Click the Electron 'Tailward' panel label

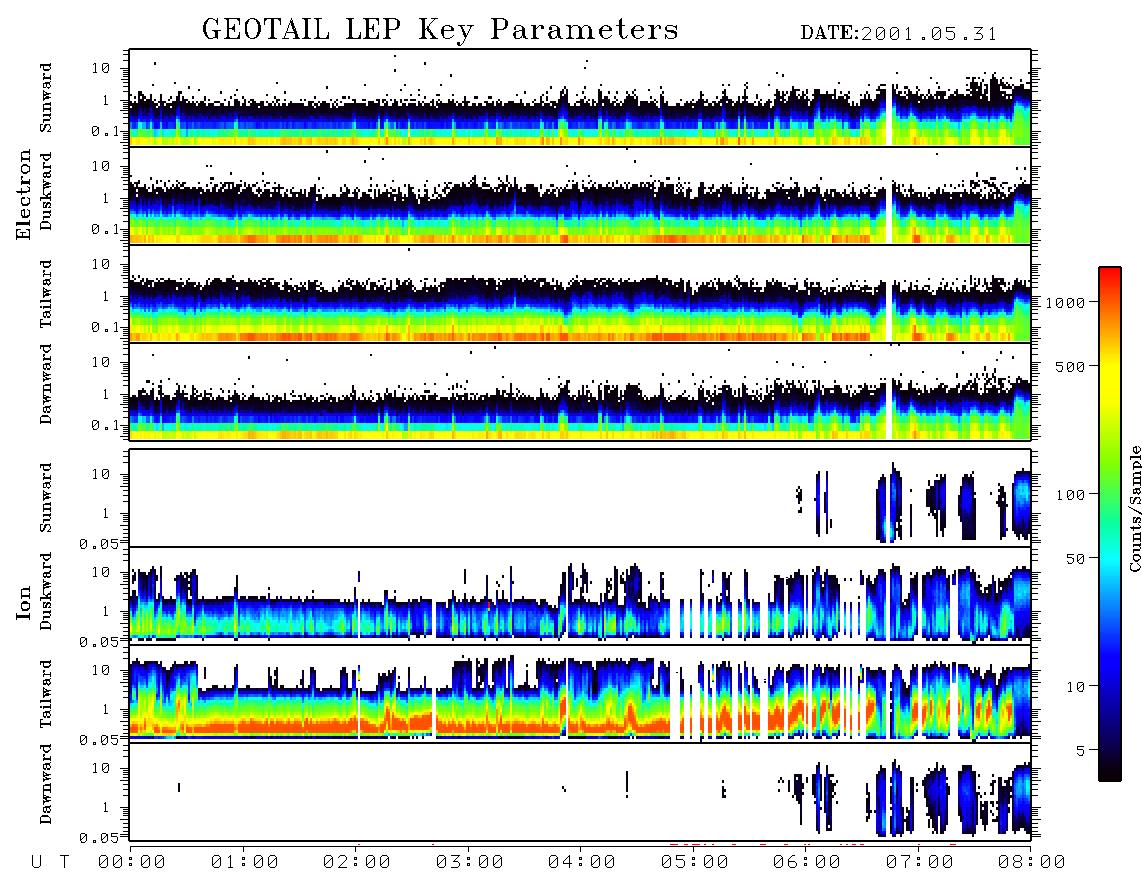pyautogui.click(x=46, y=293)
